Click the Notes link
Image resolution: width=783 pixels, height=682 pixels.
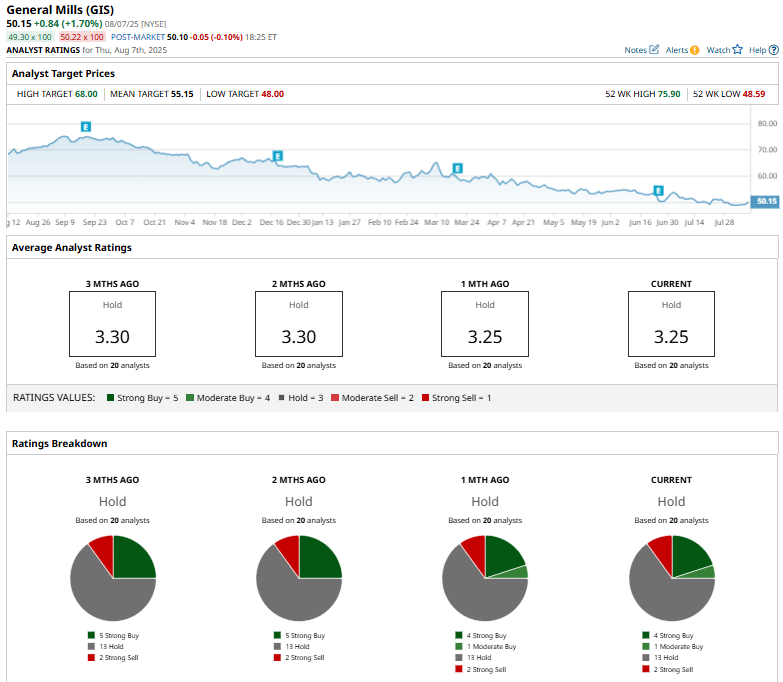pos(635,50)
